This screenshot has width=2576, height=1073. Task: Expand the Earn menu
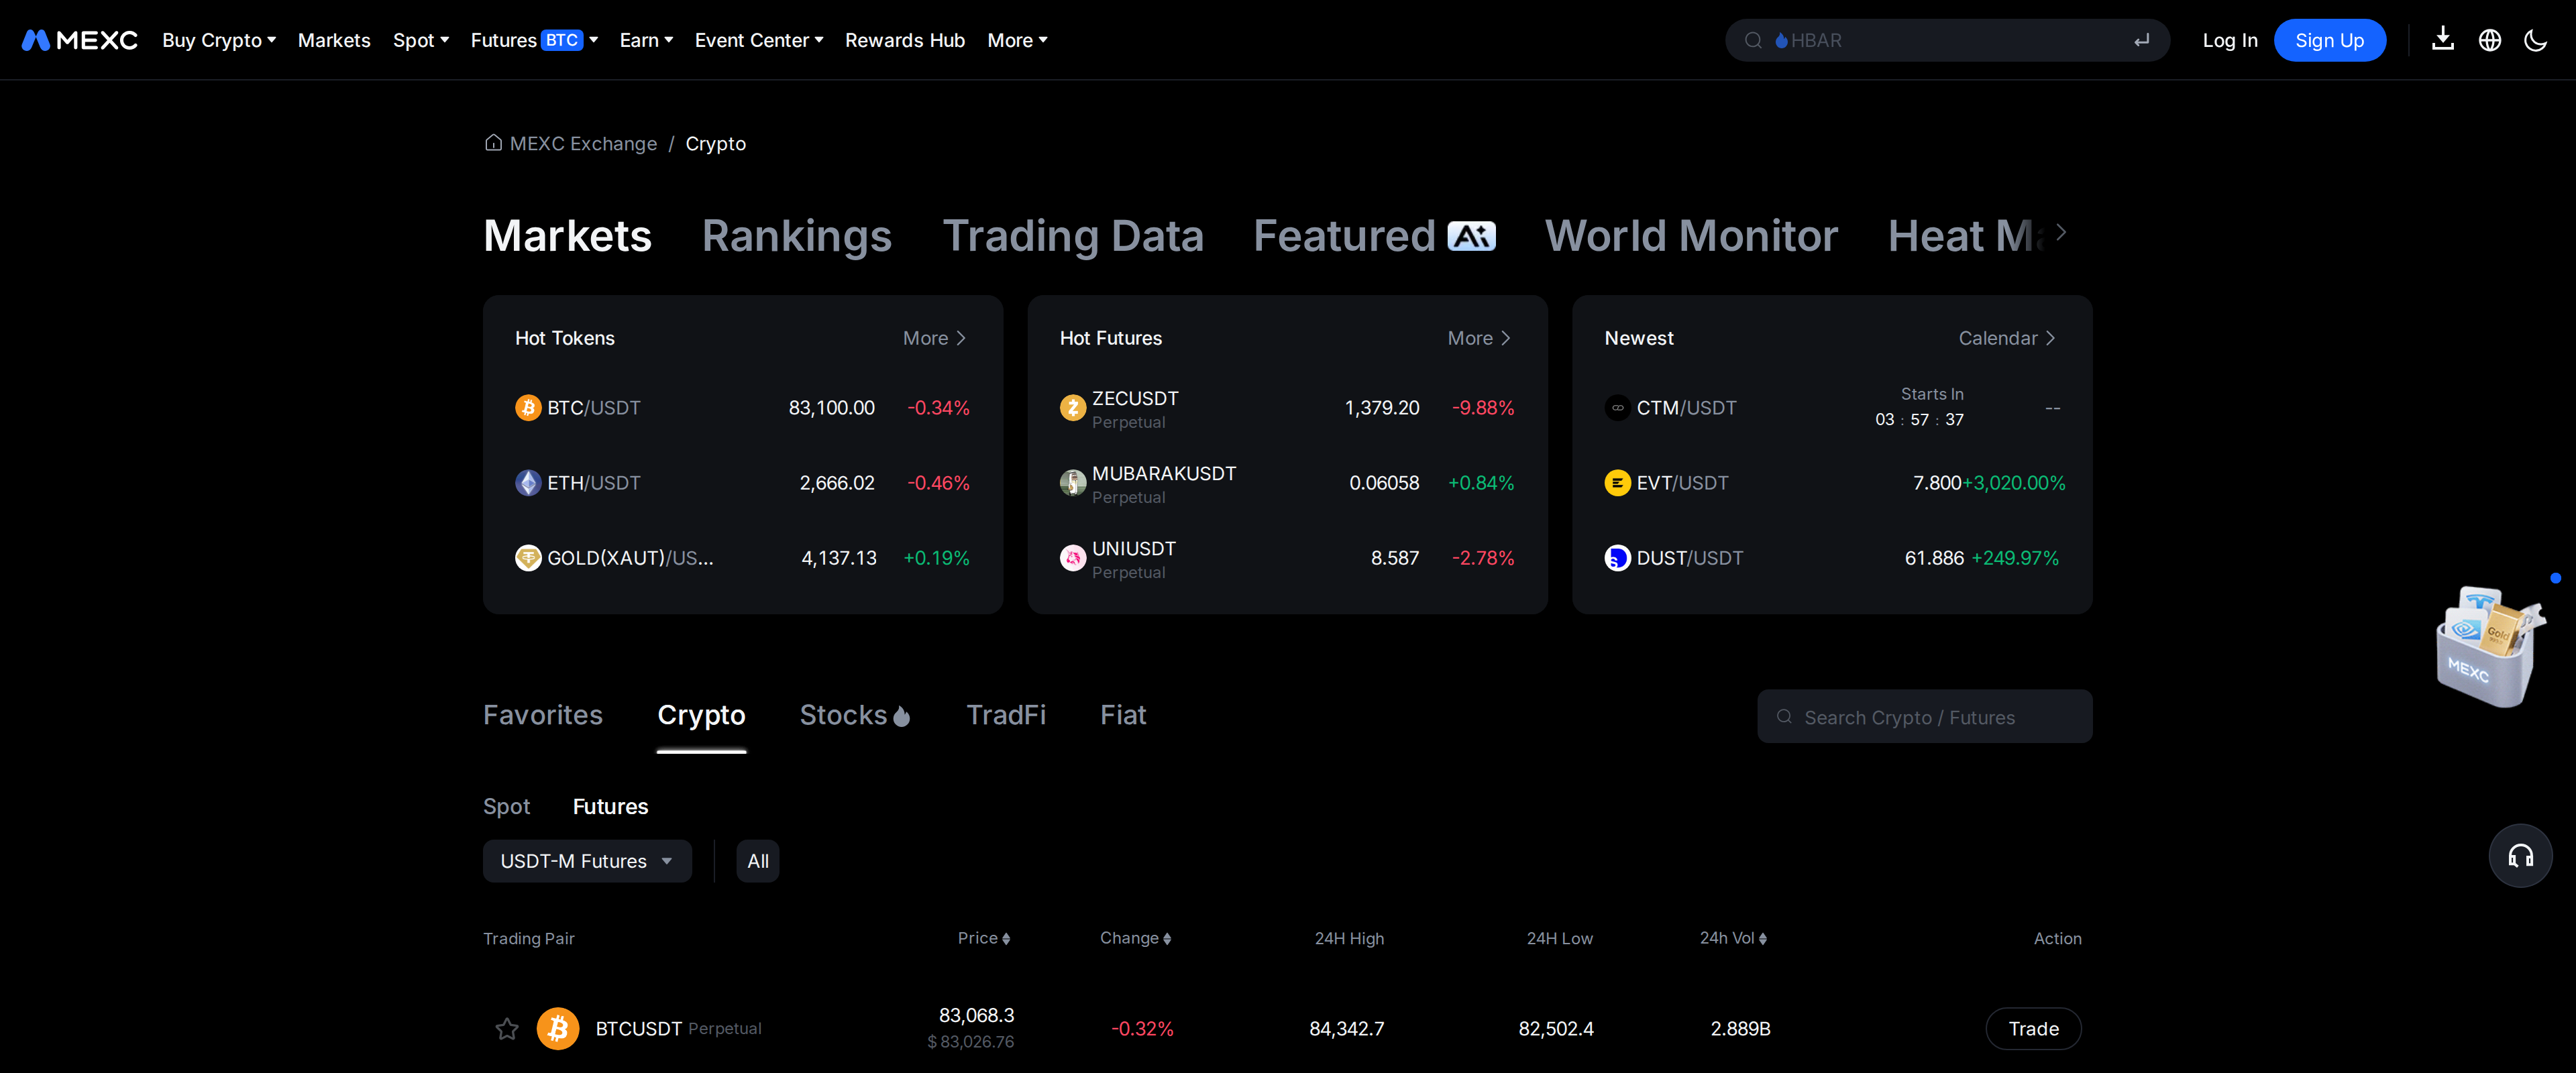[x=646, y=40]
